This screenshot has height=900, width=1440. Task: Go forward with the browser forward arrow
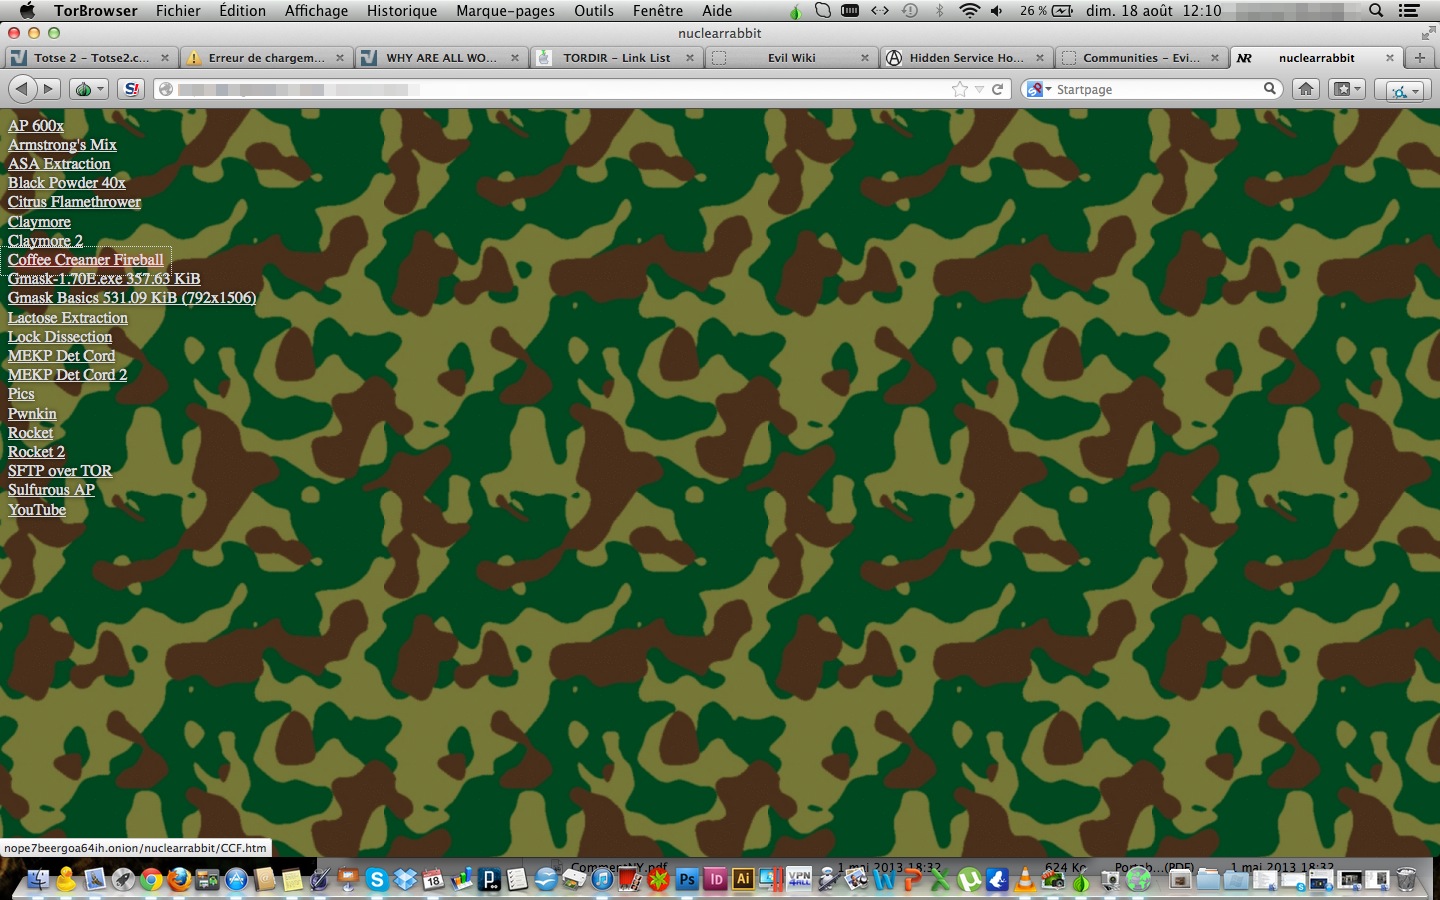(x=48, y=89)
